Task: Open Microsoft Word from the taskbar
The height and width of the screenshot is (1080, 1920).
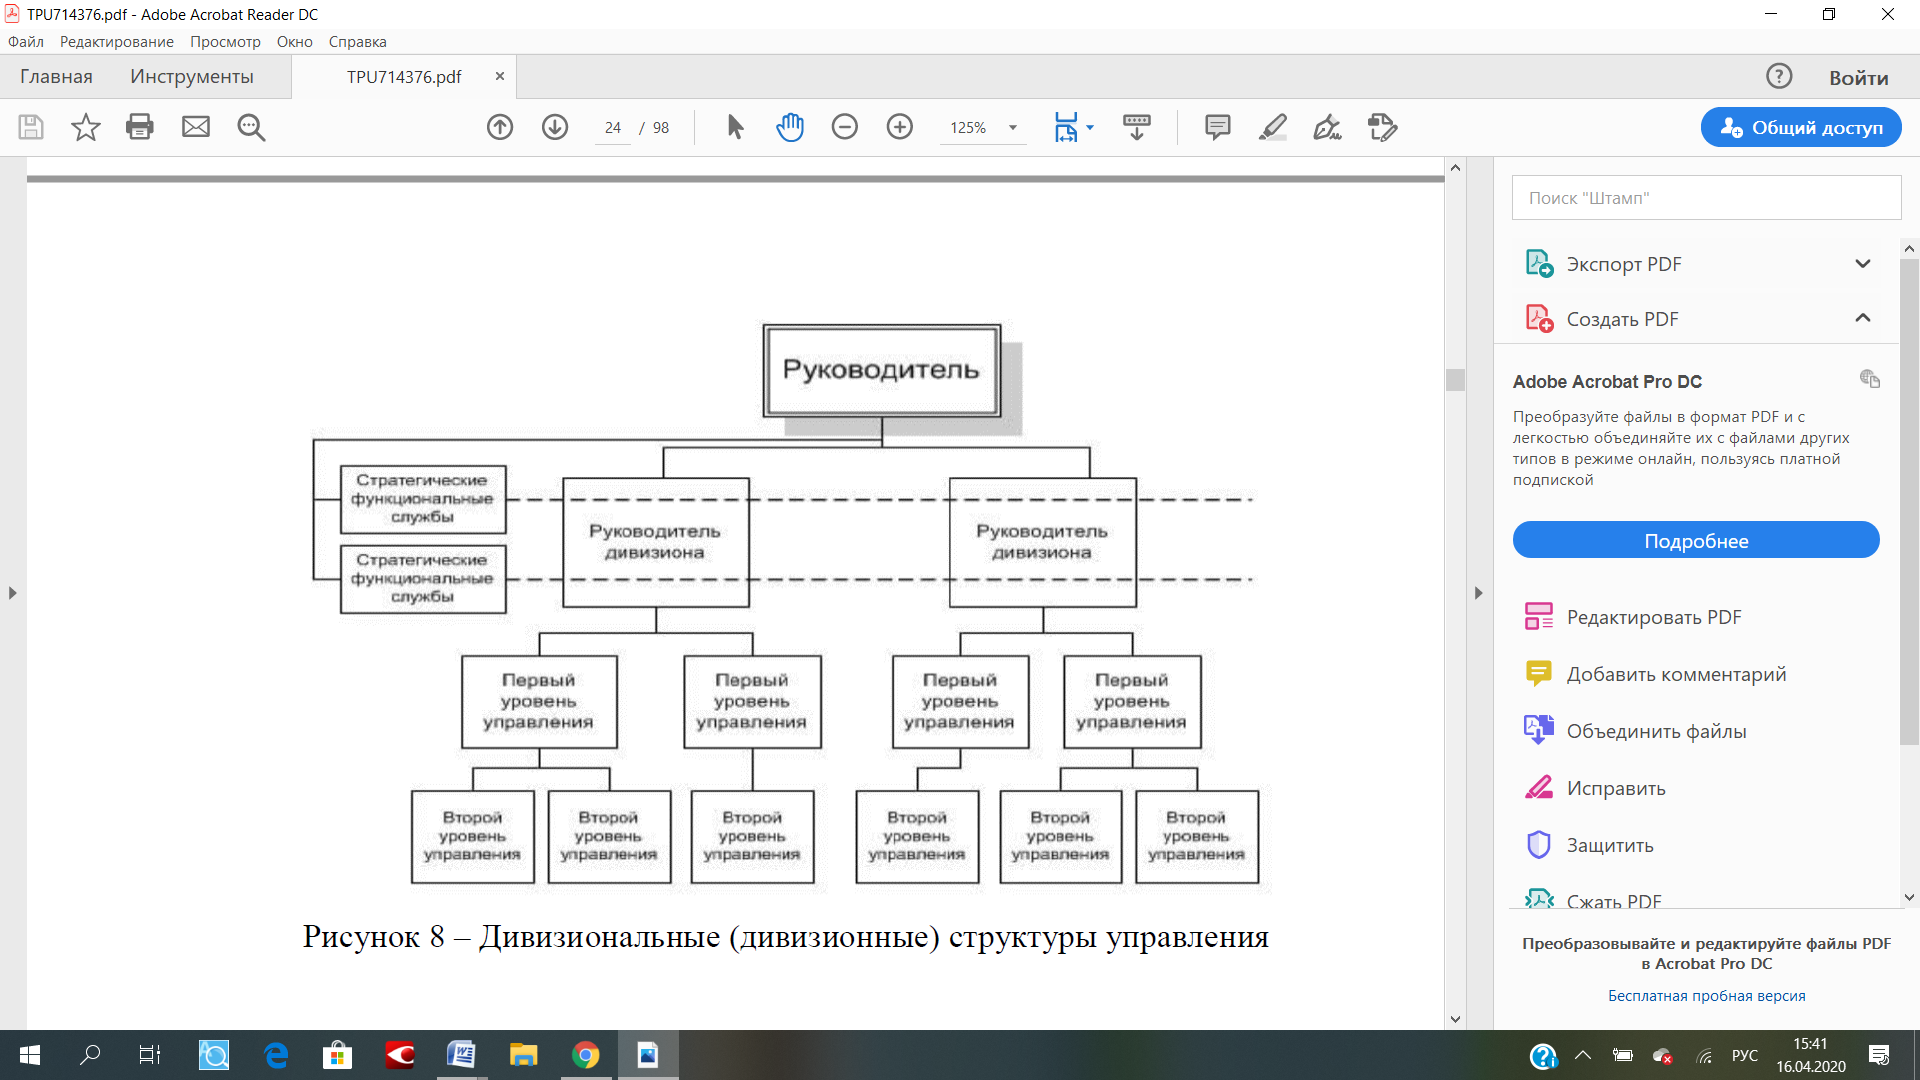Action: (x=462, y=1055)
